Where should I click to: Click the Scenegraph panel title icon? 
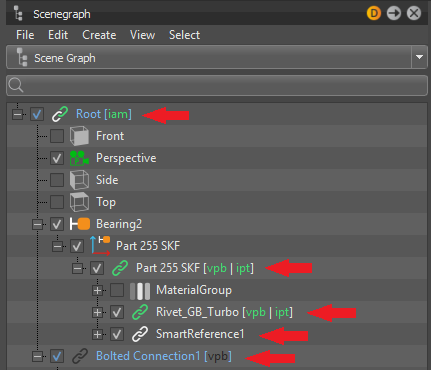18,13
